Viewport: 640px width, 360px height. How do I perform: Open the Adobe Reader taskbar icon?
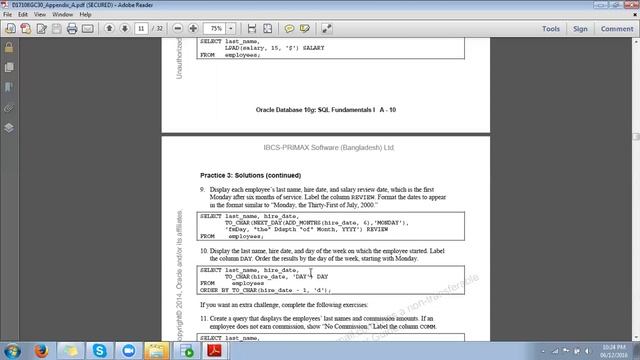pyautogui.click(x=215, y=351)
